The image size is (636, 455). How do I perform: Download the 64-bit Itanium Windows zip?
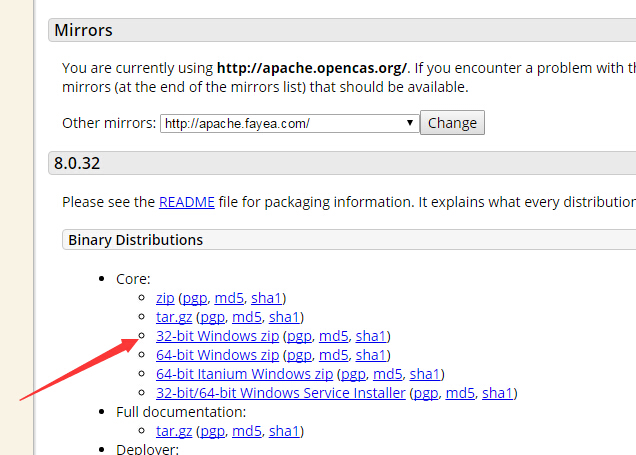pyautogui.click(x=245, y=374)
